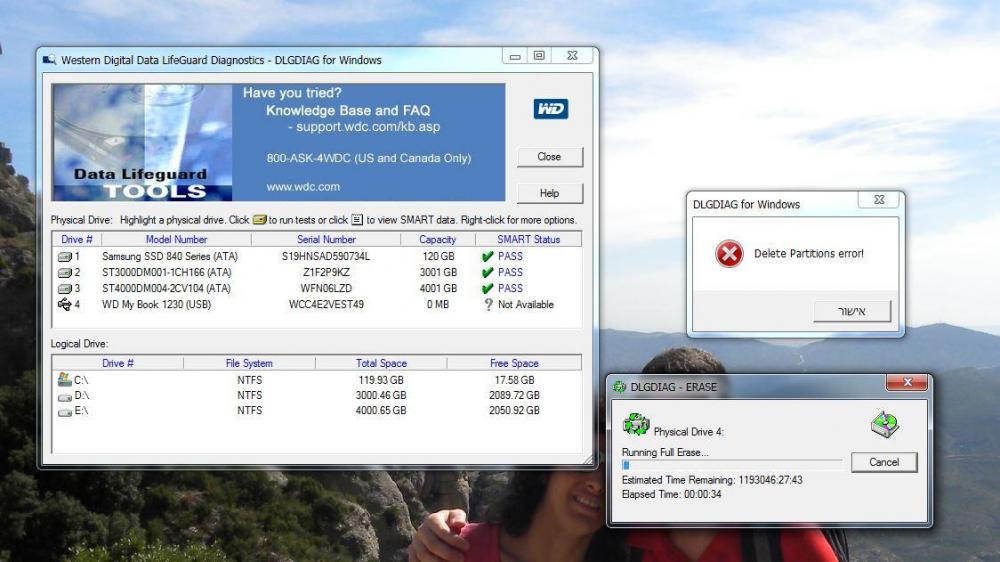Click the drive icon for E:\

click(64, 411)
